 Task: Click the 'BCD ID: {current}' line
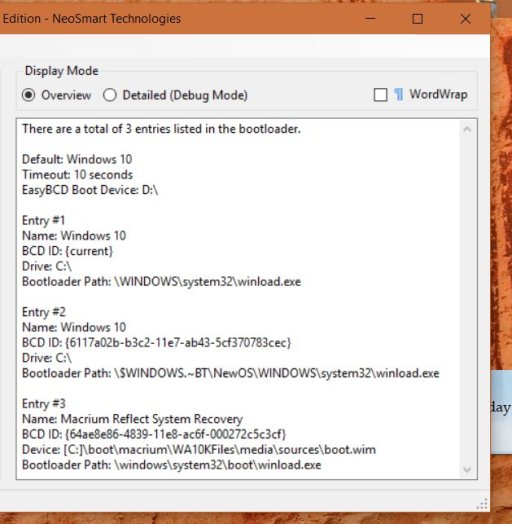click(68, 251)
